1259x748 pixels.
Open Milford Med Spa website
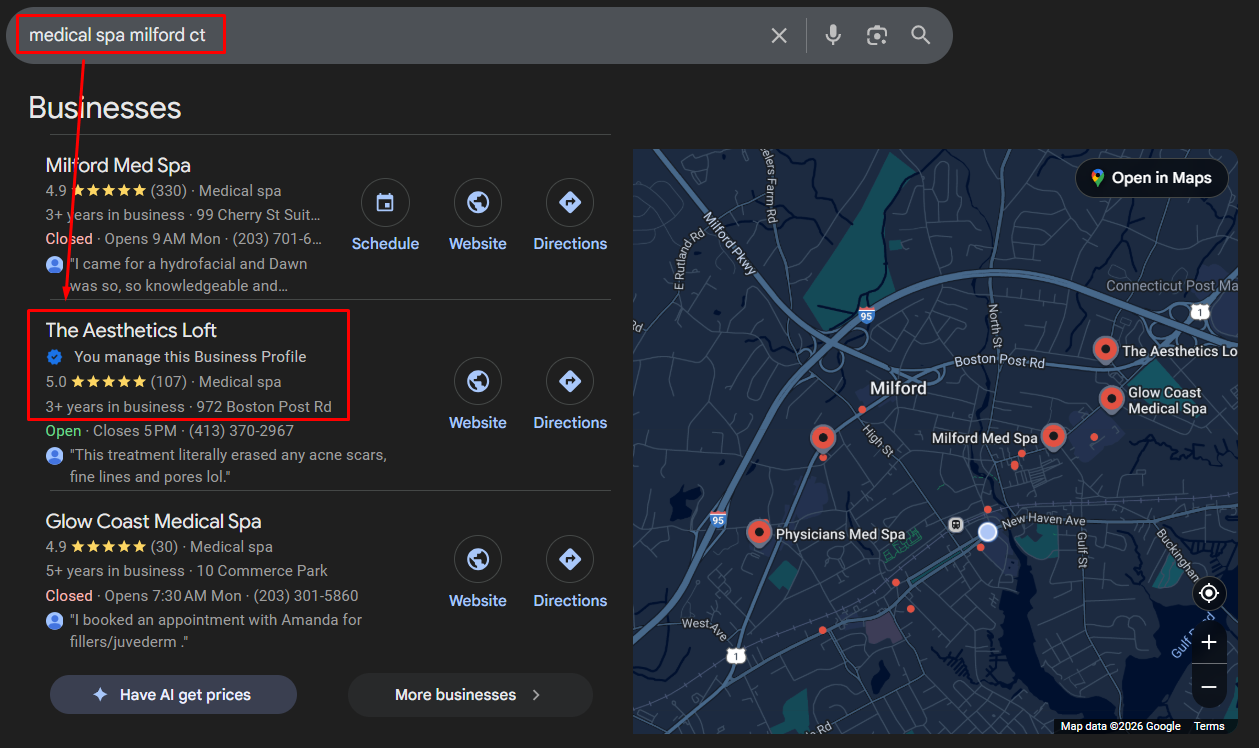click(478, 215)
